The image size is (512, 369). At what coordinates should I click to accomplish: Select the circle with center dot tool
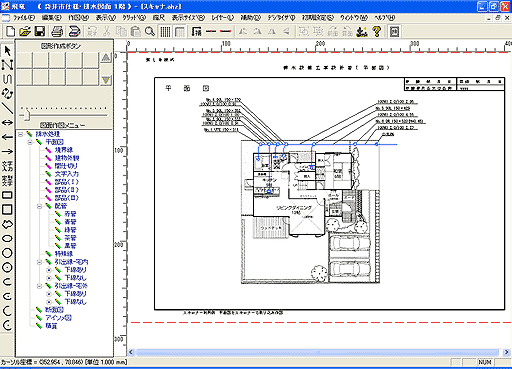click(x=7, y=267)
